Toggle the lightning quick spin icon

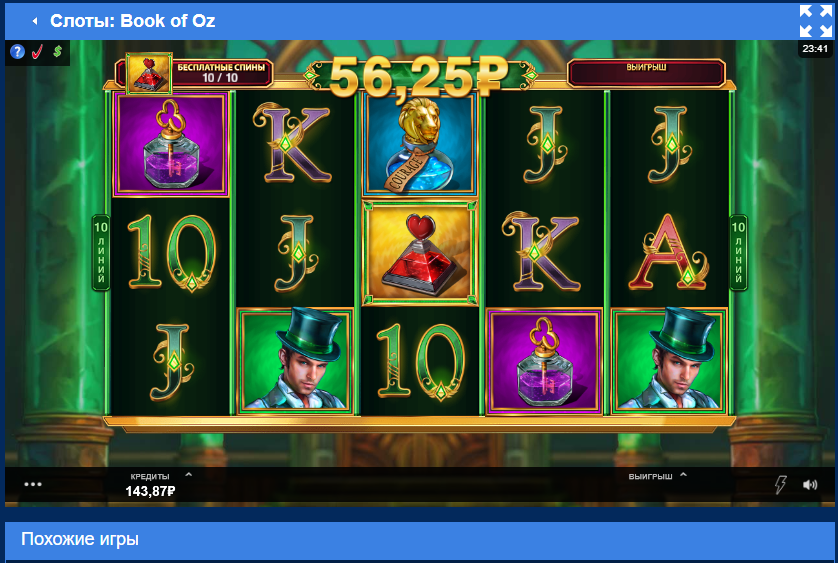[x=780, y=484]
